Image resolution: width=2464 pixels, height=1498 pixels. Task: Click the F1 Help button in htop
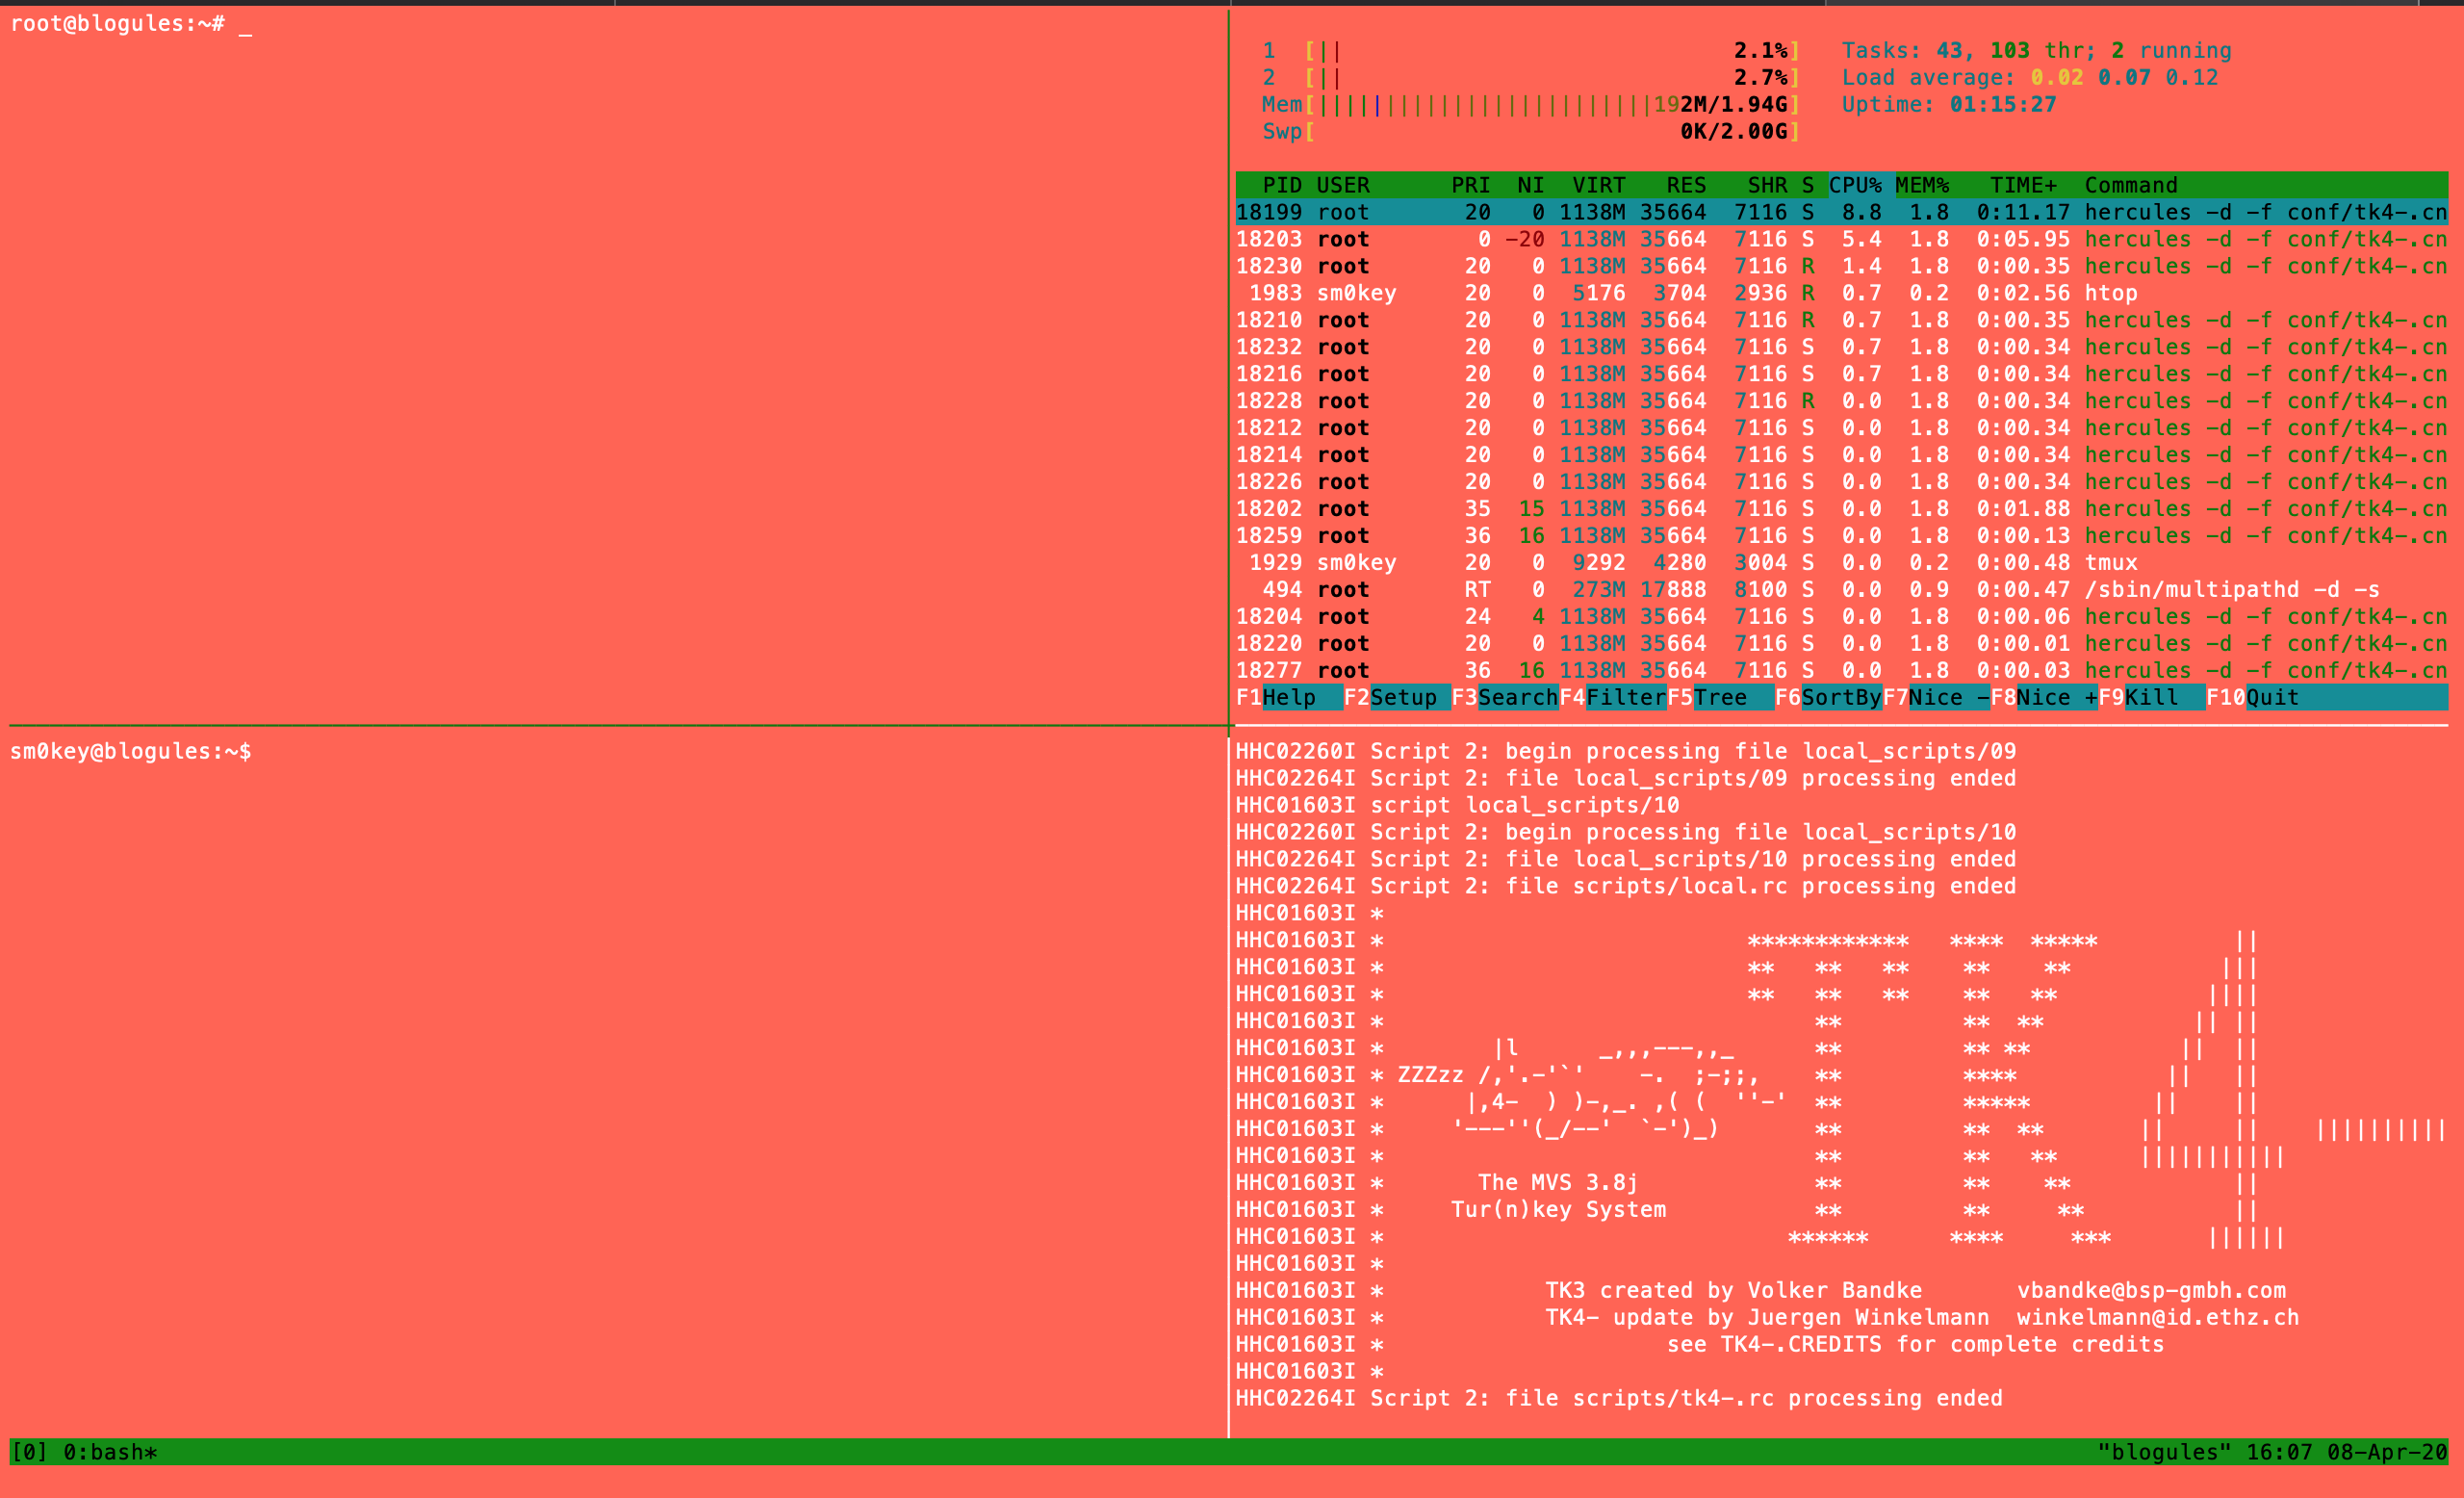point(1289,698)
